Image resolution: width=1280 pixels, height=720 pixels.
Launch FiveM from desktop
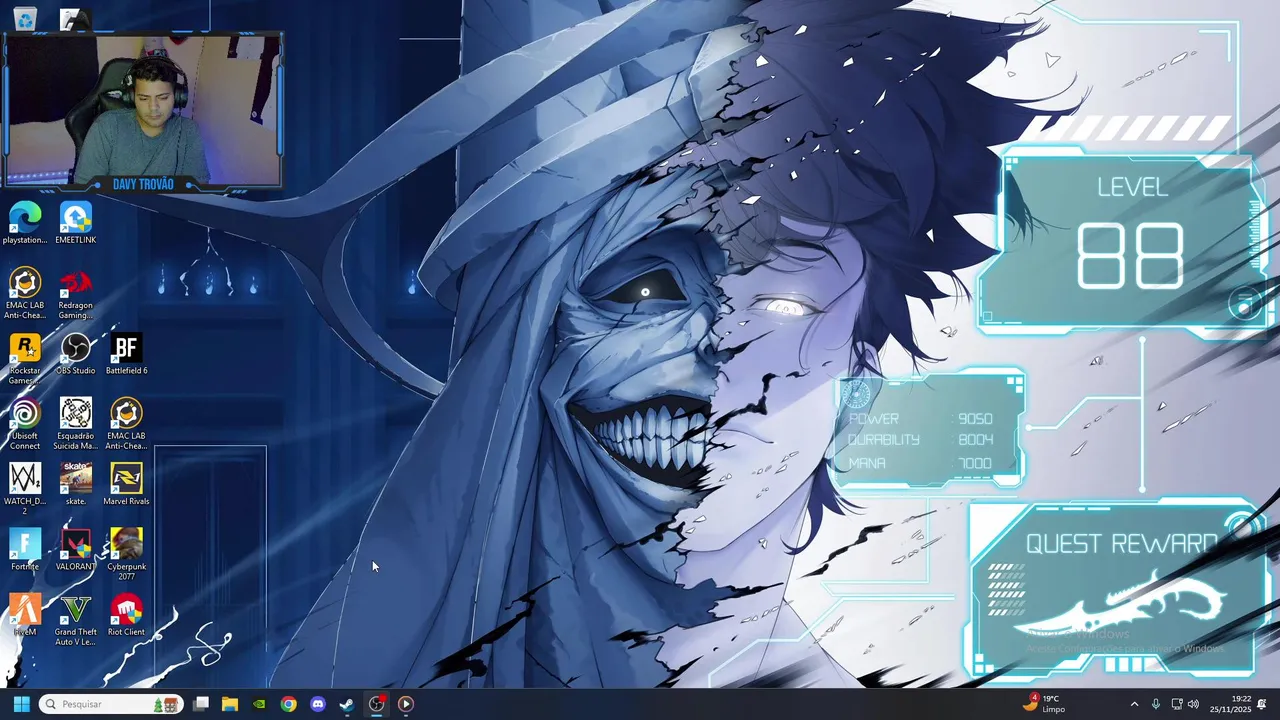pyautogui.click(x=25, y=615)
